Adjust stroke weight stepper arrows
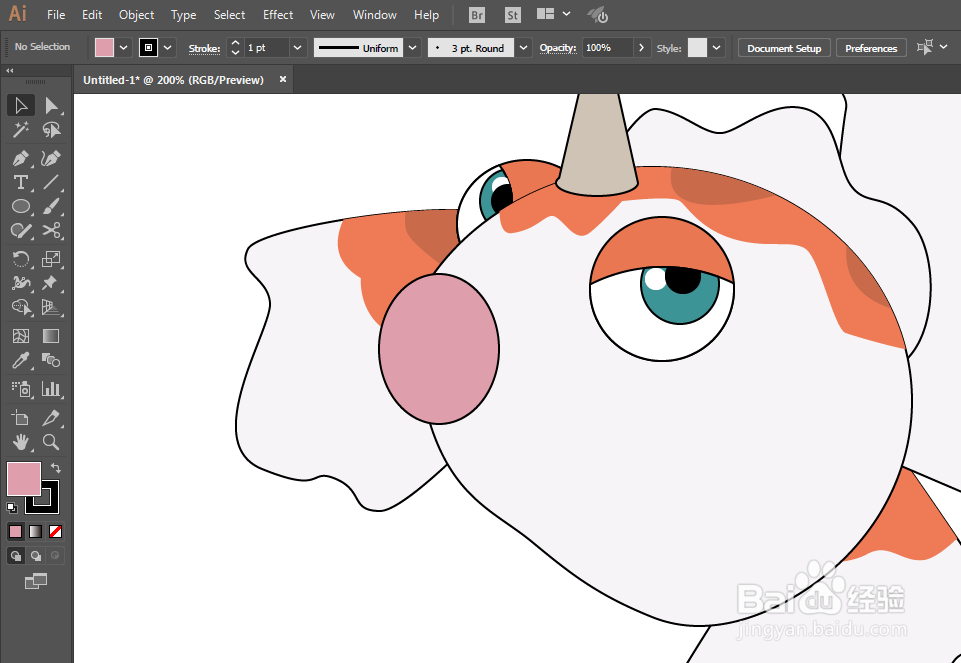Image resolution: width=961 pixels, height=663 pixels. point(235,48)
